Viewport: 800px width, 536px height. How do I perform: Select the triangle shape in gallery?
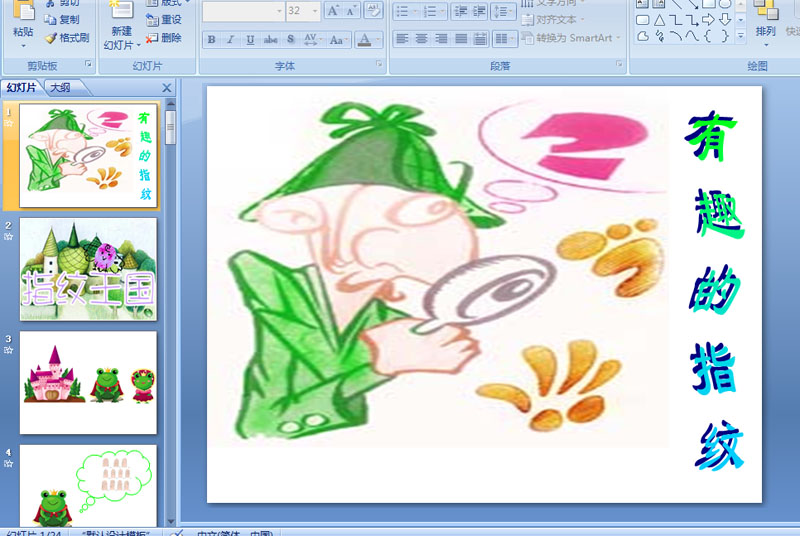pyautogui.click(x=659, y=20)
